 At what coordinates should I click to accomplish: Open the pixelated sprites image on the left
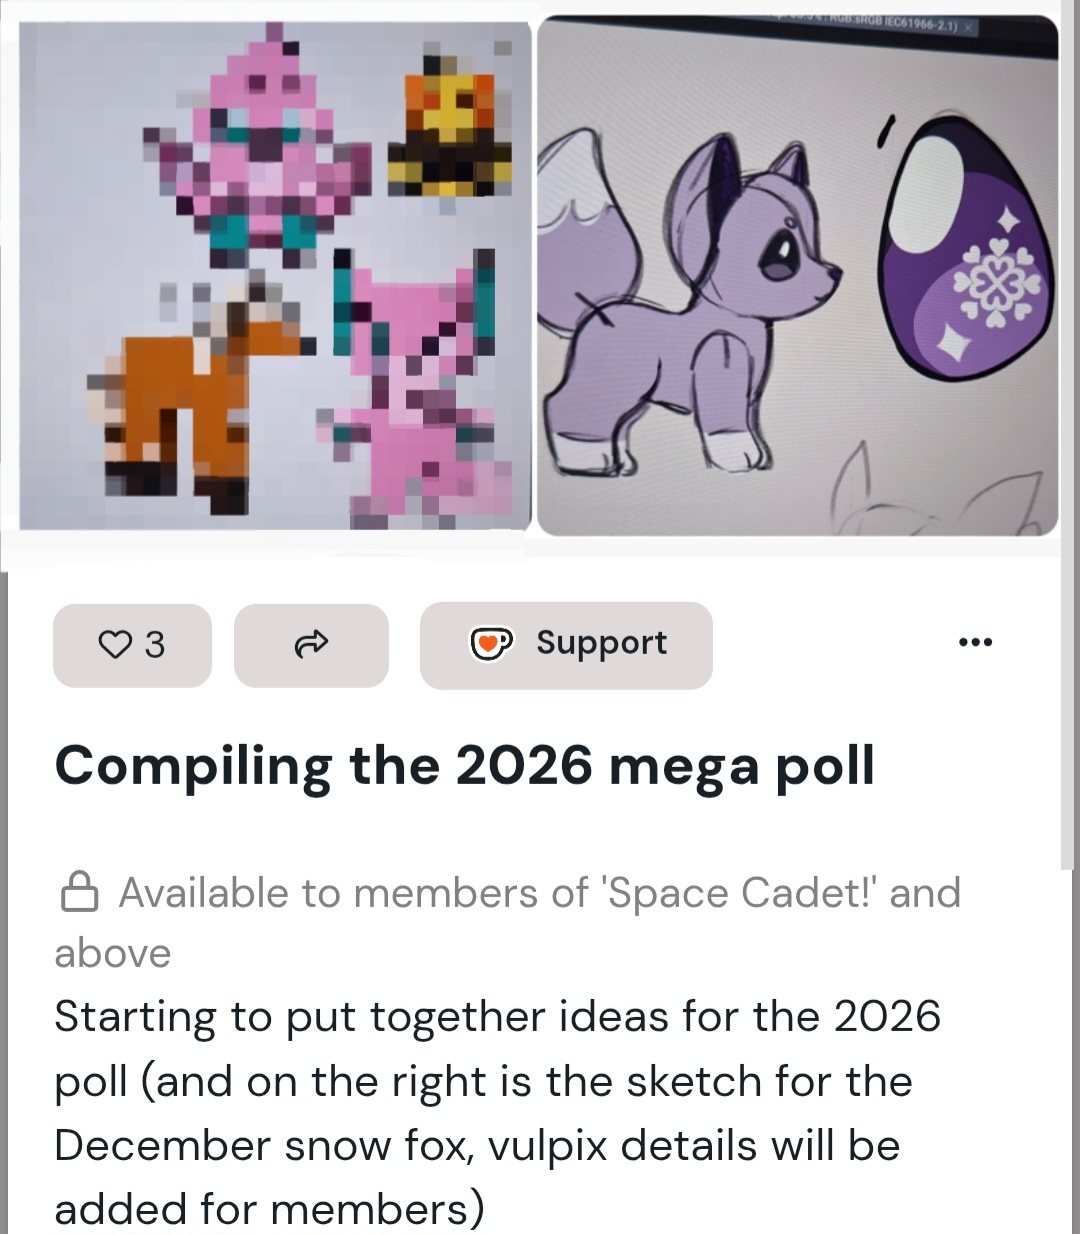coord(275,275)
